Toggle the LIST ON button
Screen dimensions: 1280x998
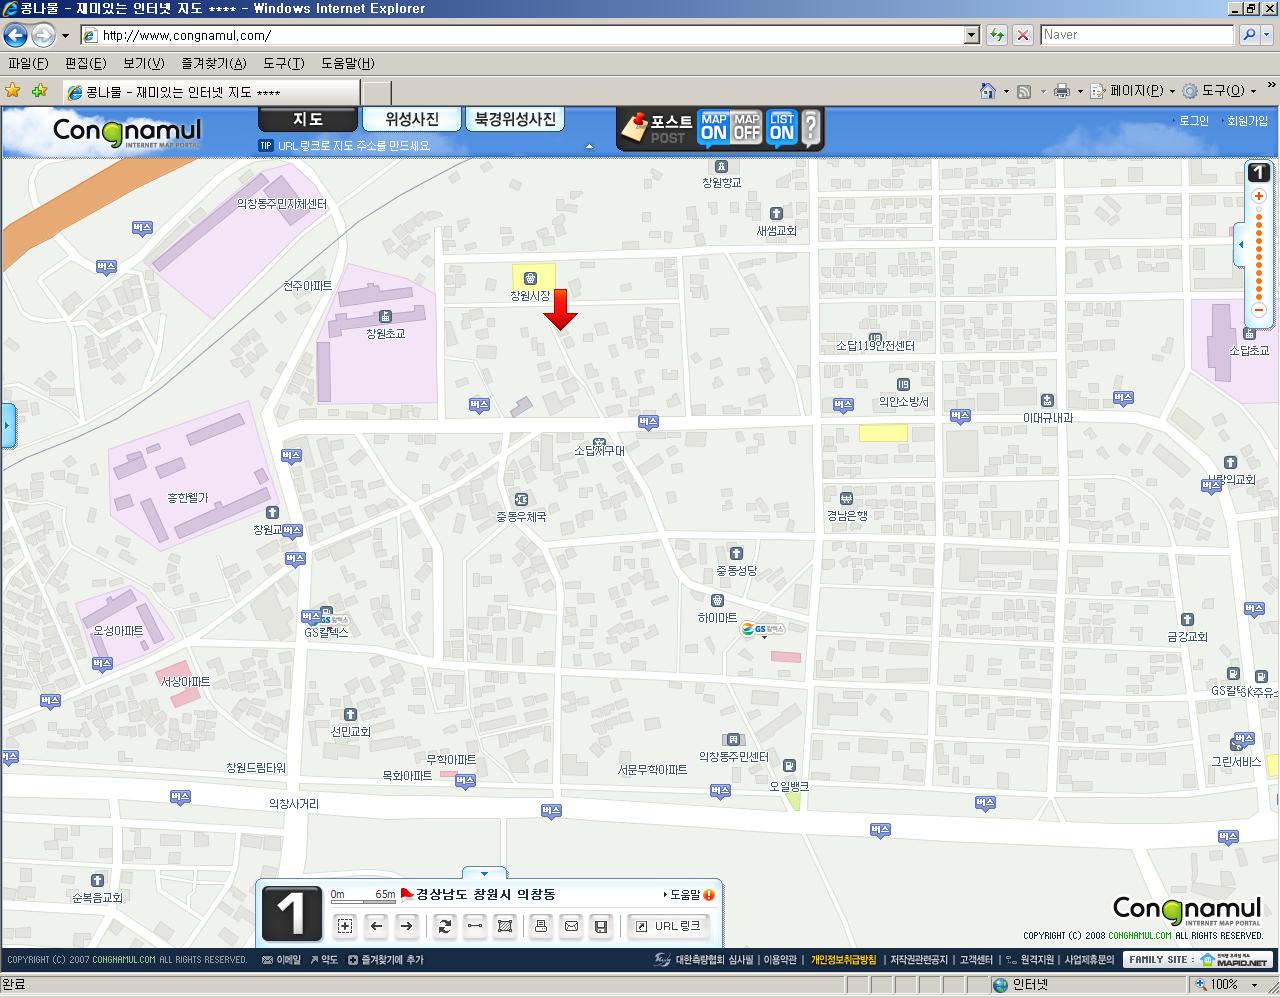pos(782,128)
